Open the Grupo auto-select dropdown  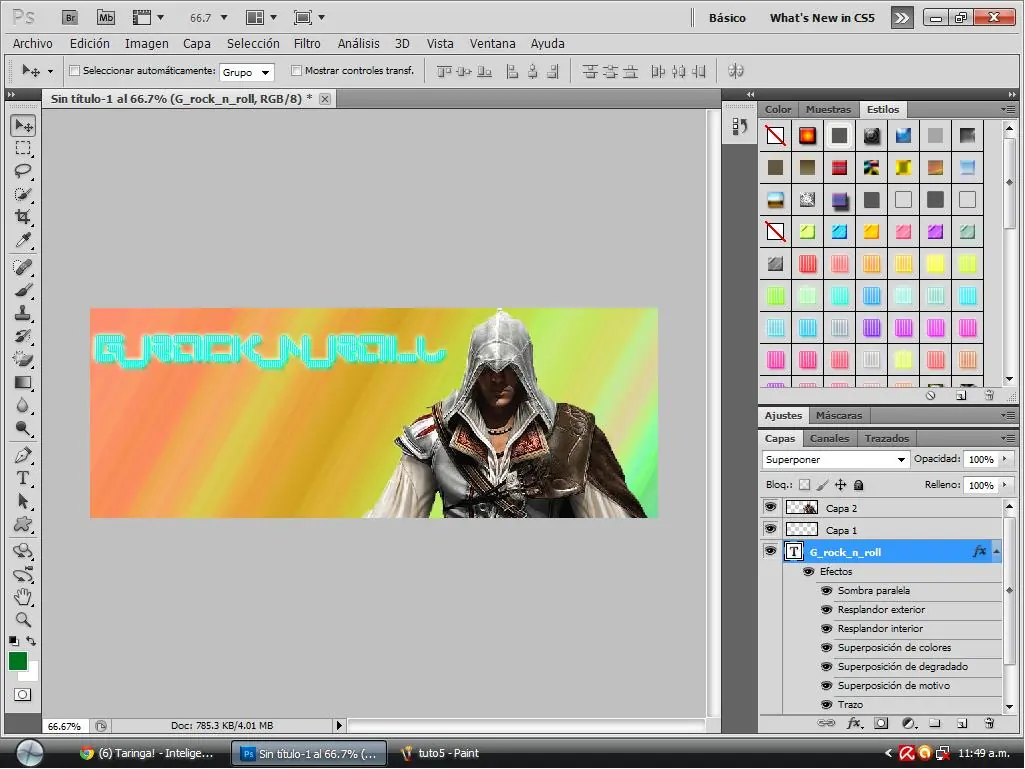(x=246, y=72)
